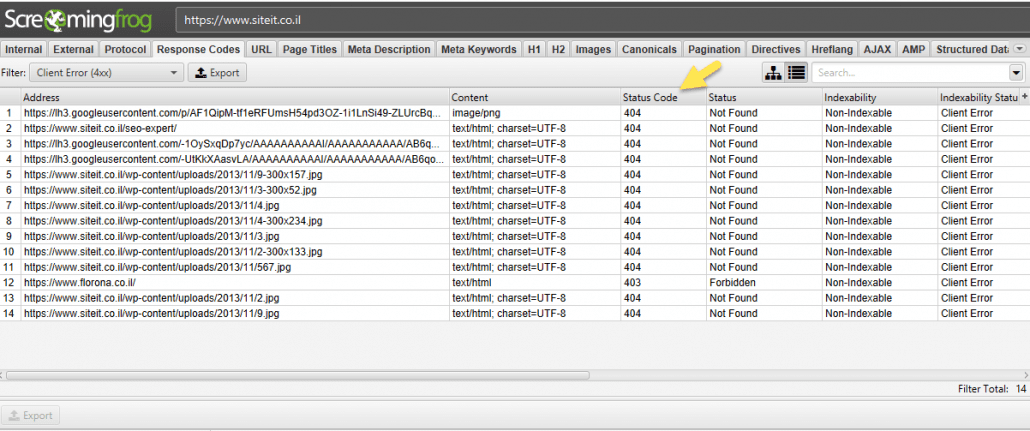Viewport: 1030px width, 431px height.
Task: Select the googleusercontent AF1QipM URL in row 1
Action: point(235,113)
